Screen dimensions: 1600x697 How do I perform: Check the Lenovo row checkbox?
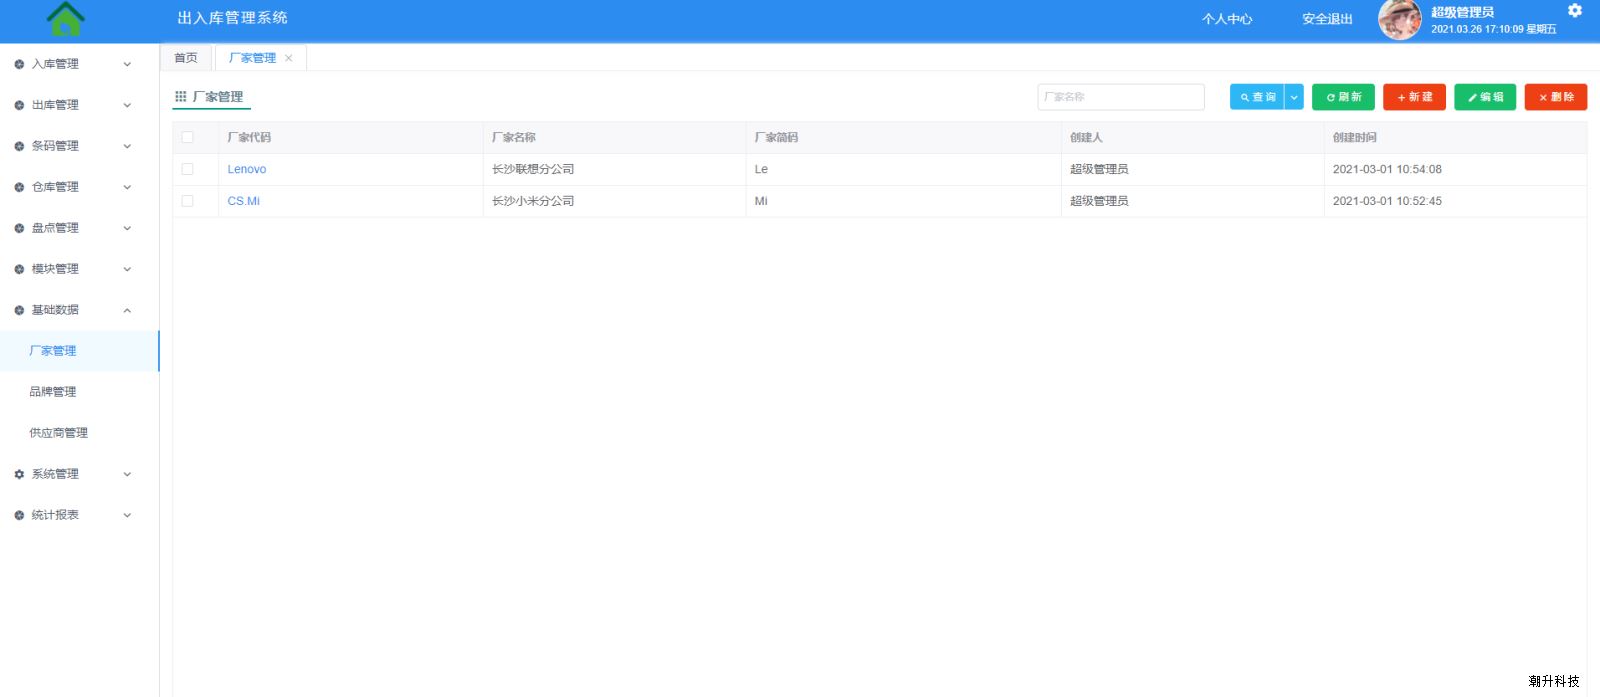click(x=187, y=169)
